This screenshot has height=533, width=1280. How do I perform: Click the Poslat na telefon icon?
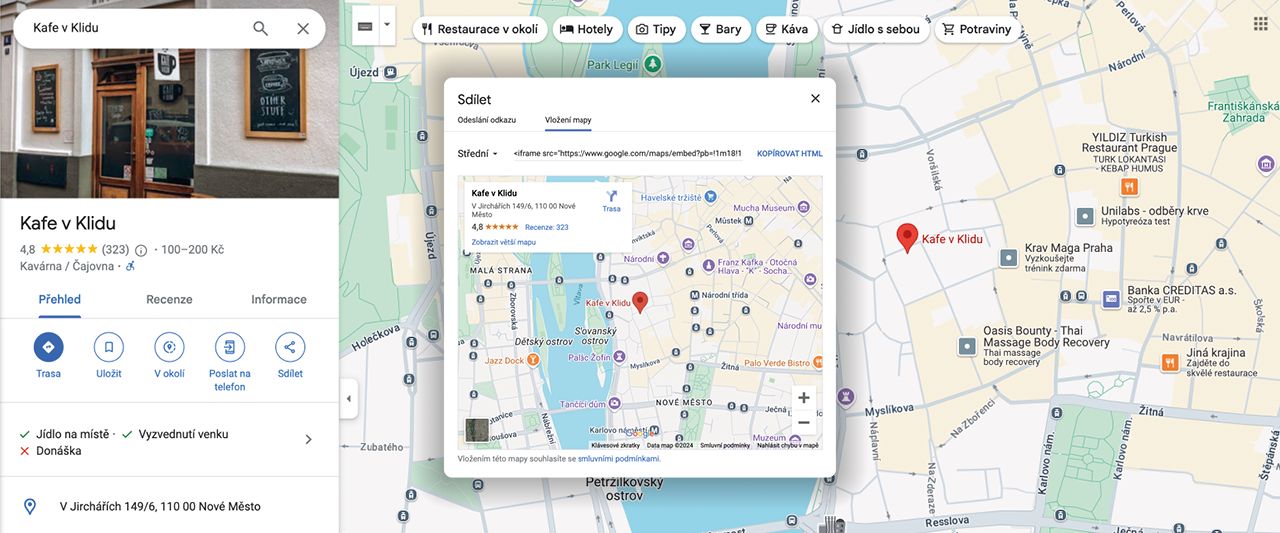pos(230,347)
